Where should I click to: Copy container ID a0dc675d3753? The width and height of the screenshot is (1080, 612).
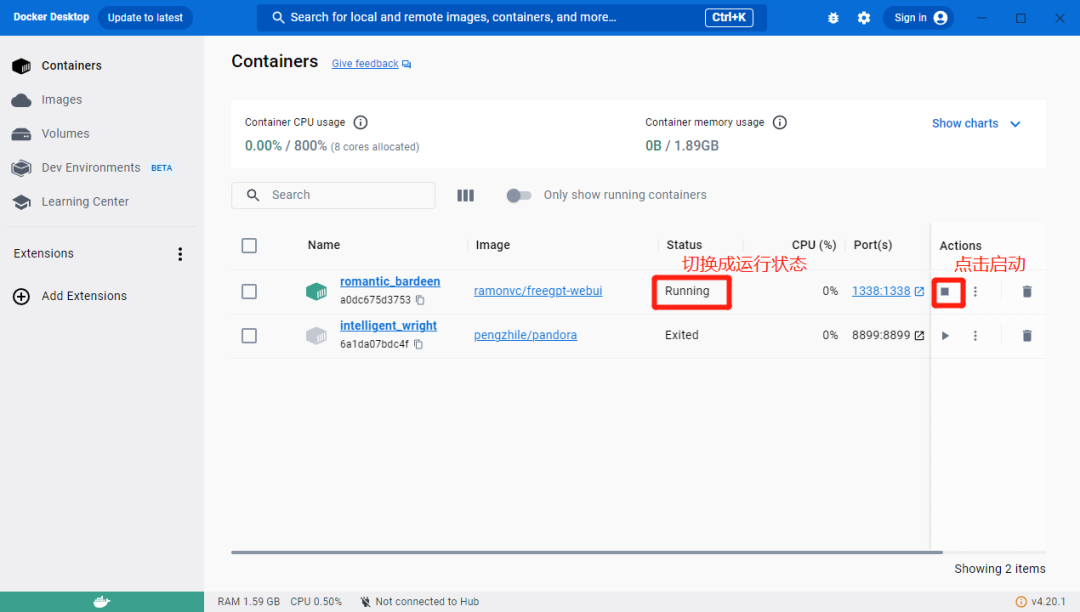[420, 300]
